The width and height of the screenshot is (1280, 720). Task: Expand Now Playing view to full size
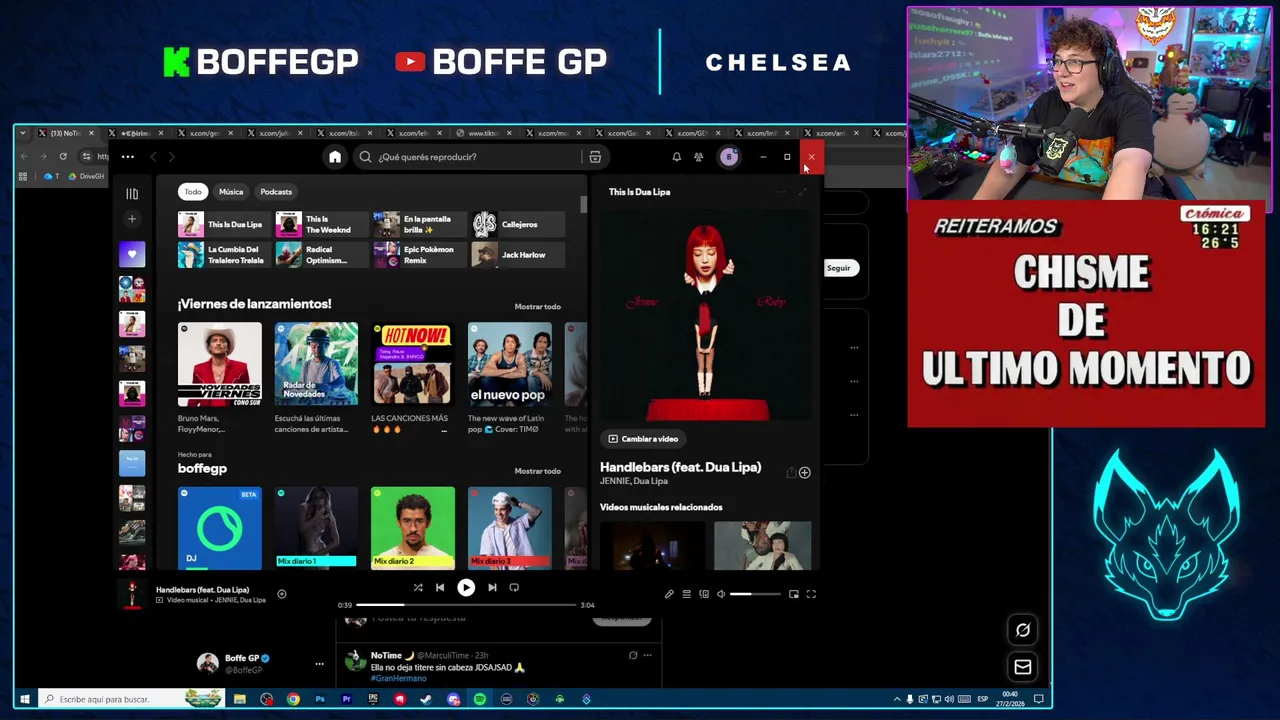(802, 192)
